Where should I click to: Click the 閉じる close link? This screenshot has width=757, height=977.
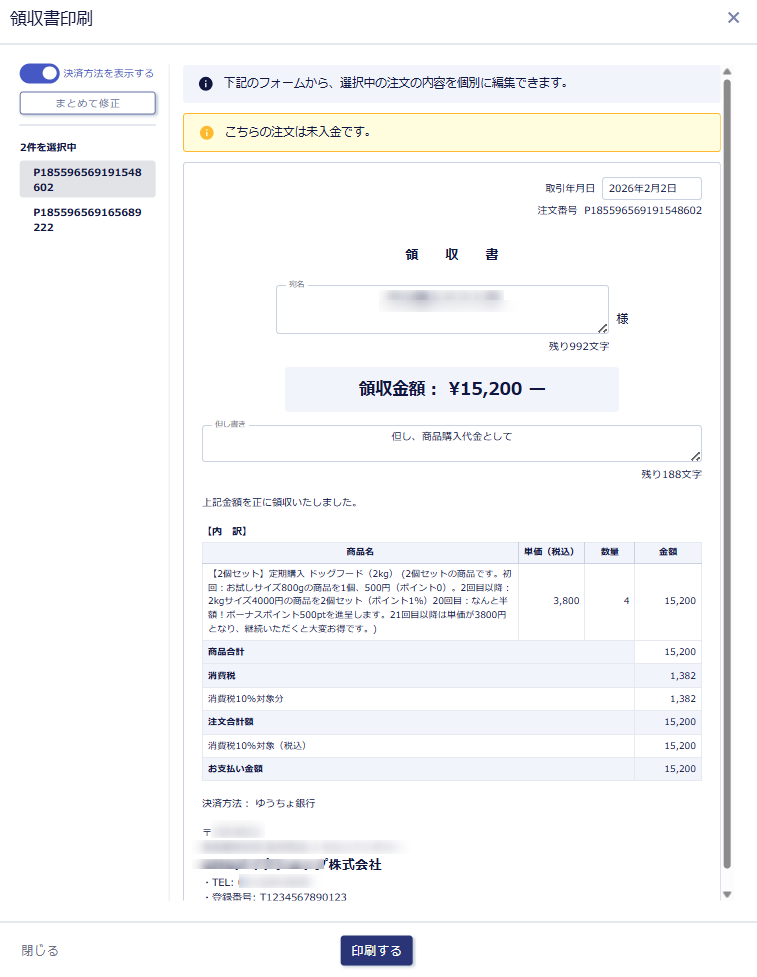point(40,951)
